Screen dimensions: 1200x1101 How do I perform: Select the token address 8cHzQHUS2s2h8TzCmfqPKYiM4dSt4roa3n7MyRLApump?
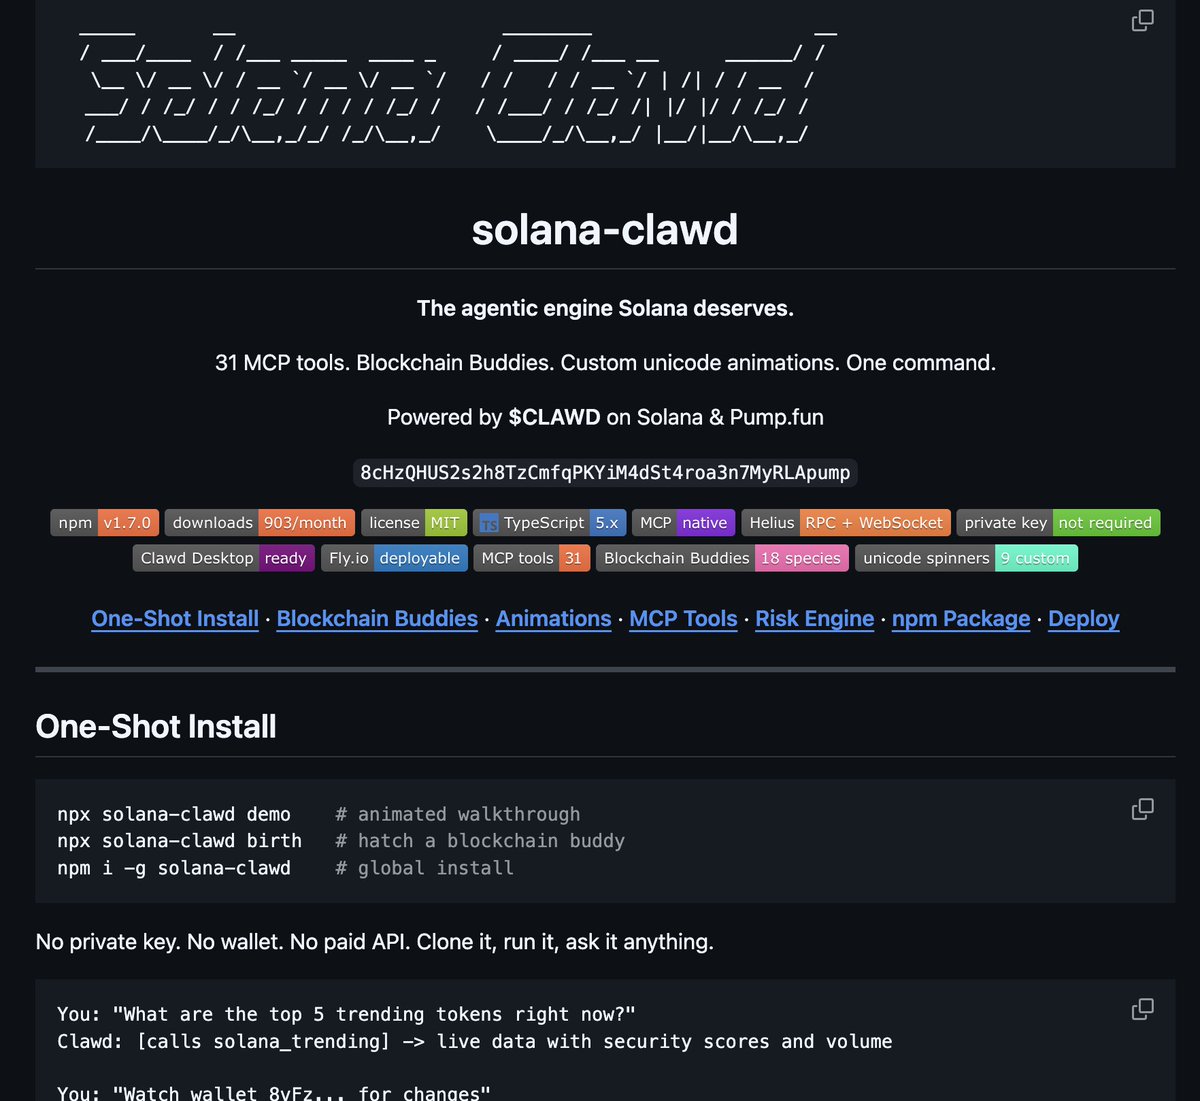coord(605,472)
